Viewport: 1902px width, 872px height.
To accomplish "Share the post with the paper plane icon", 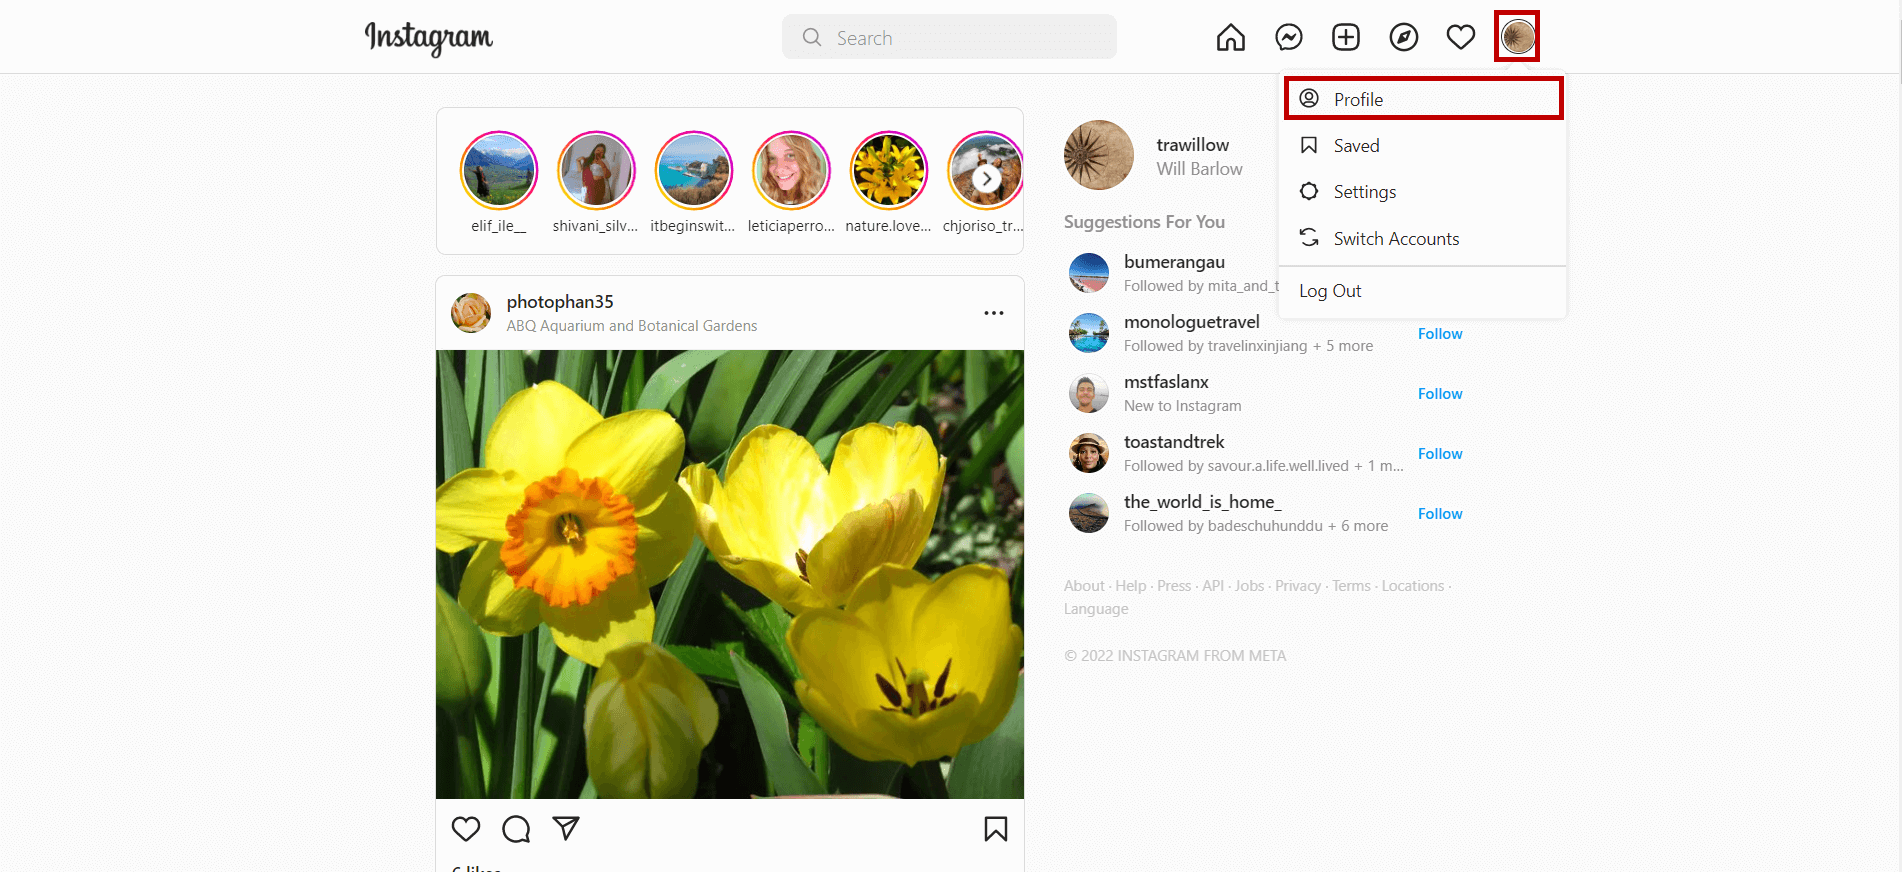I will [x=566, y=829].
